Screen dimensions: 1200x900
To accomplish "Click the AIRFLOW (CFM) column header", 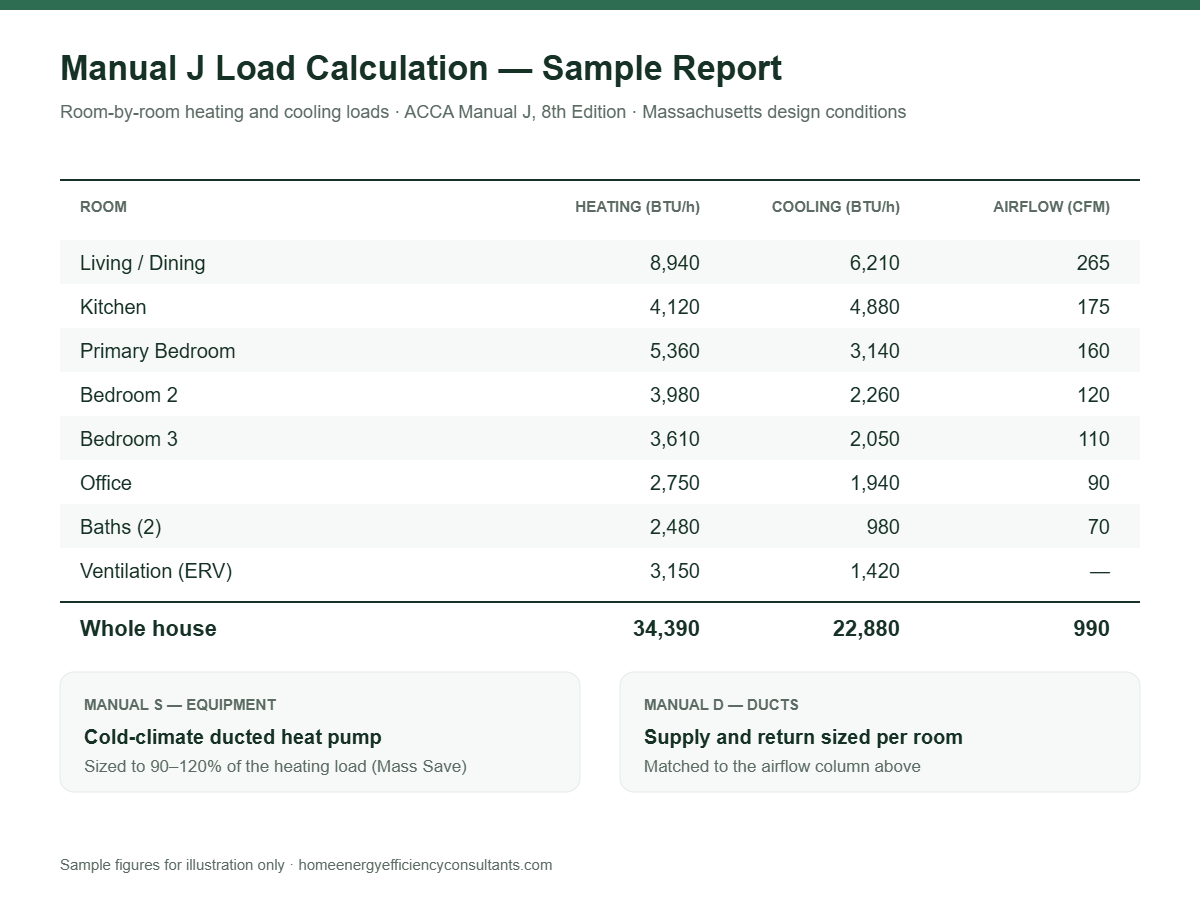I will [1051, 207].
